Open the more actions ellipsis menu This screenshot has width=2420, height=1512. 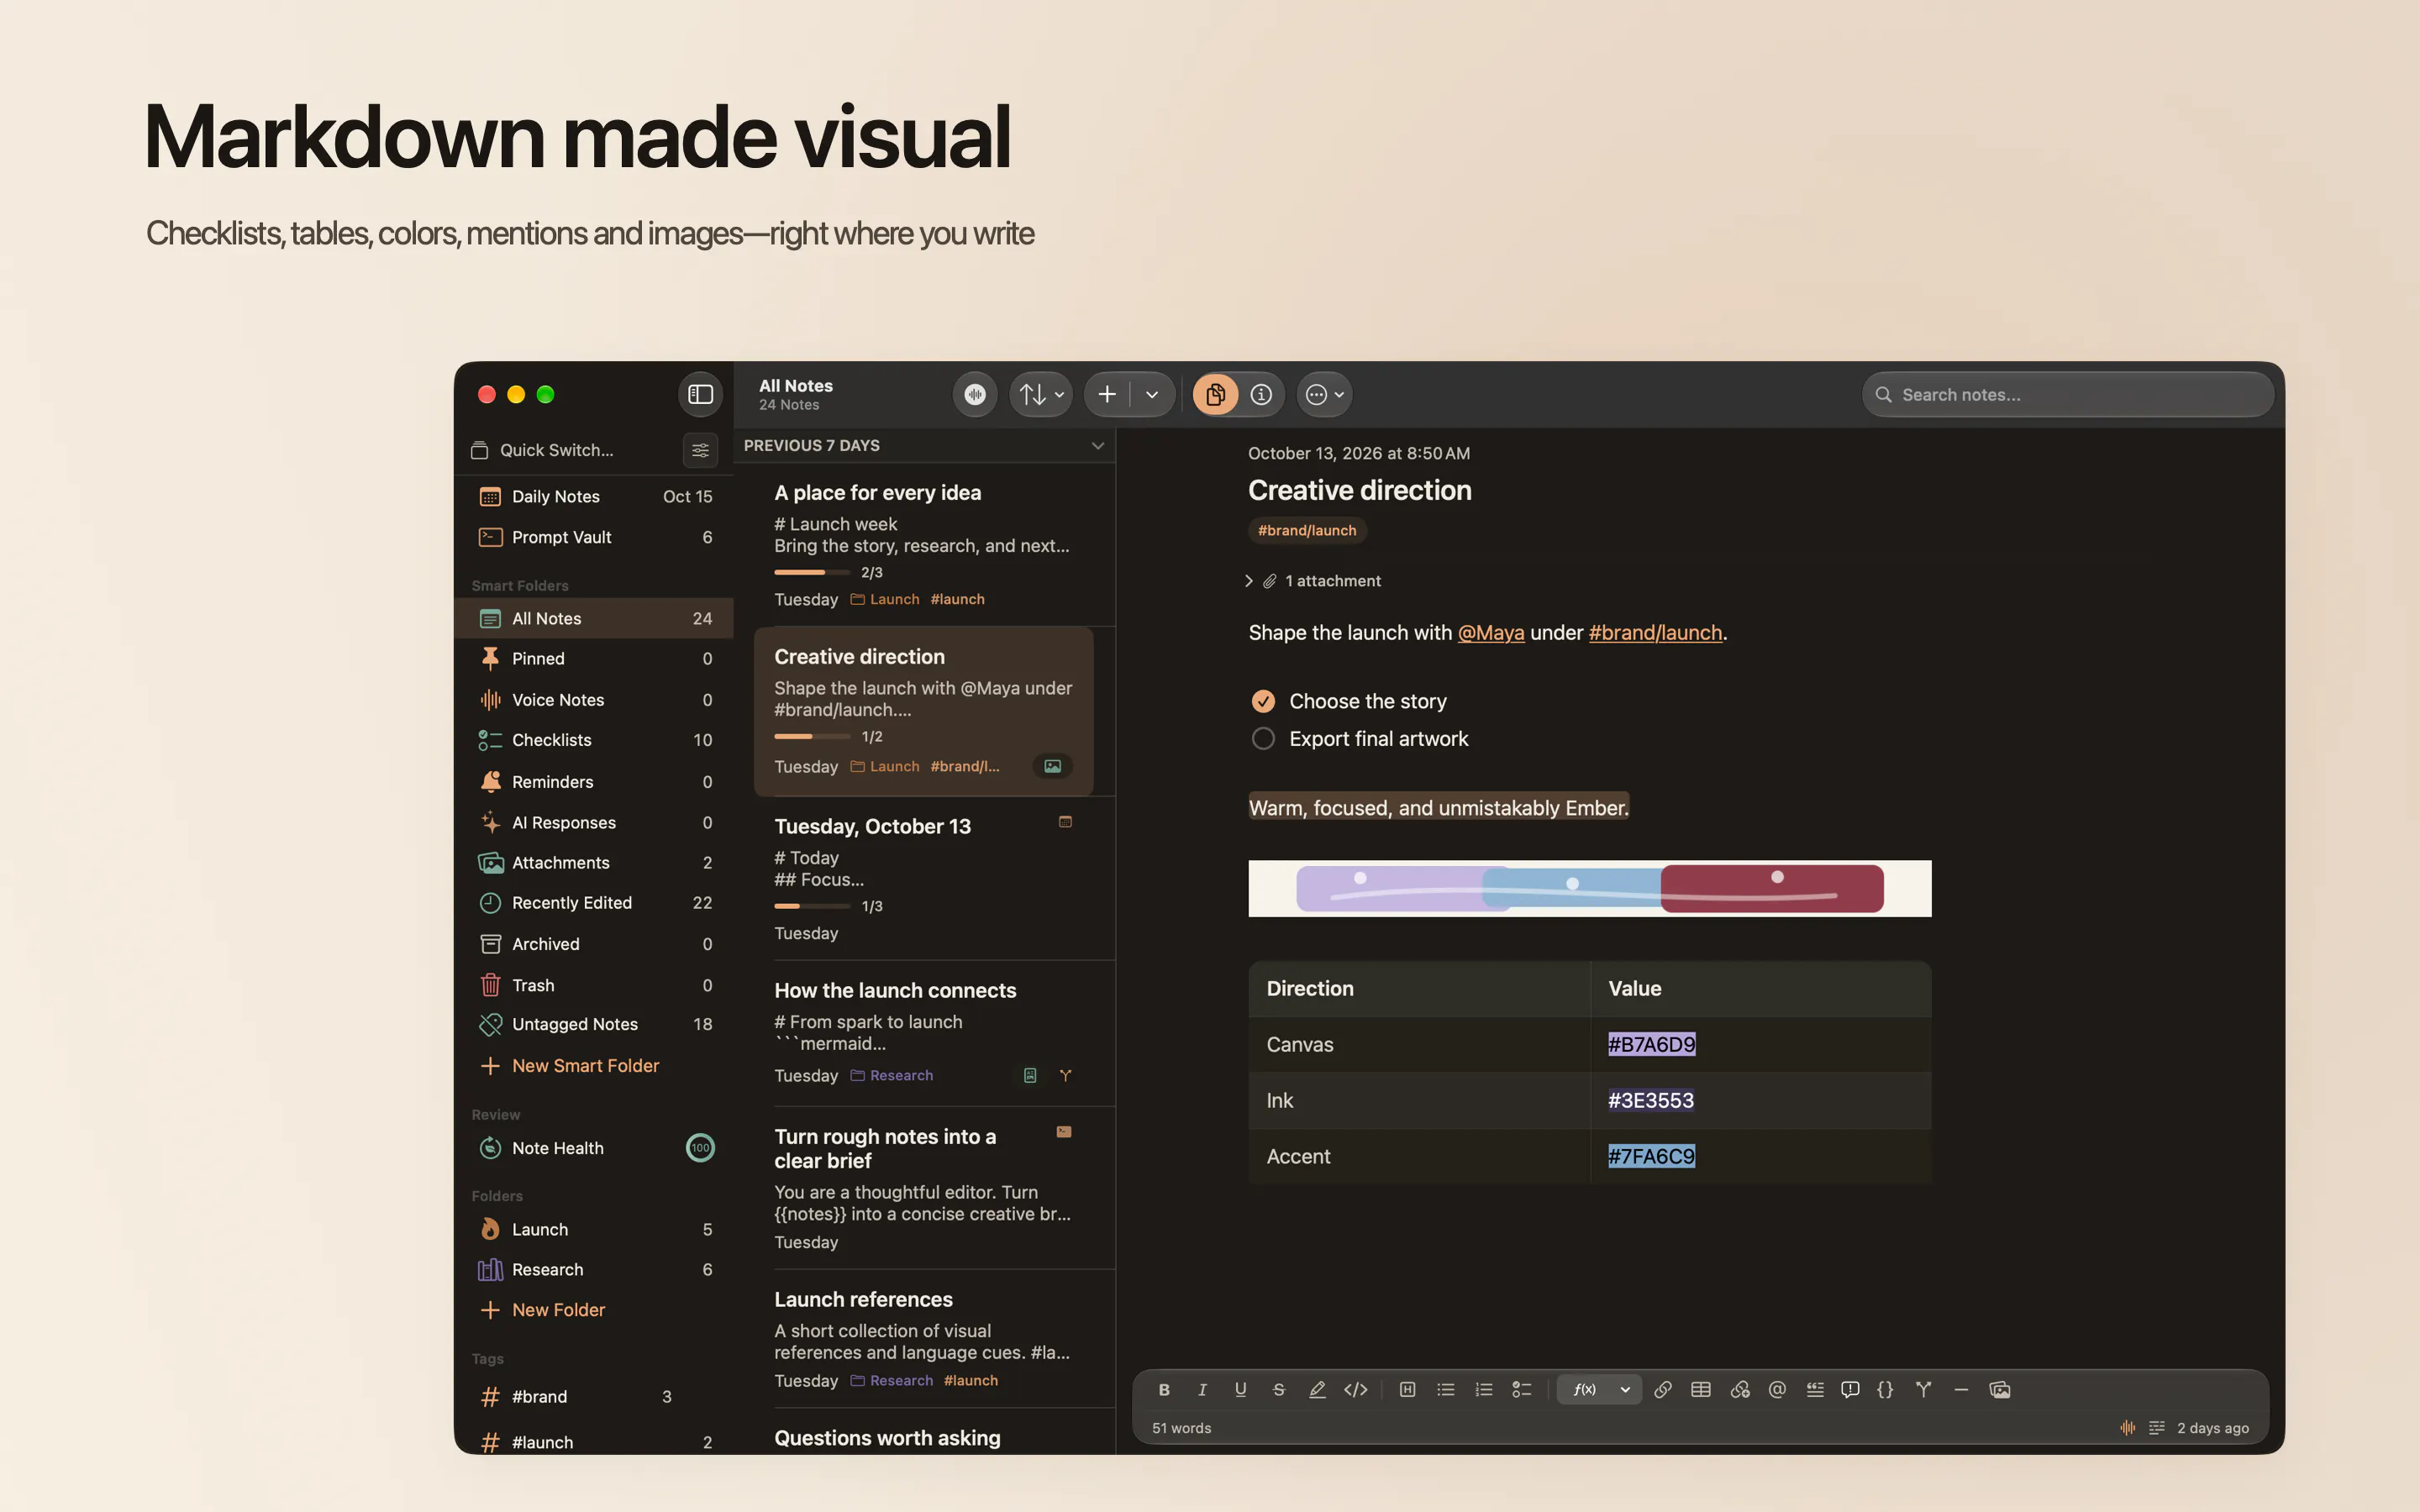point(1325,394)
